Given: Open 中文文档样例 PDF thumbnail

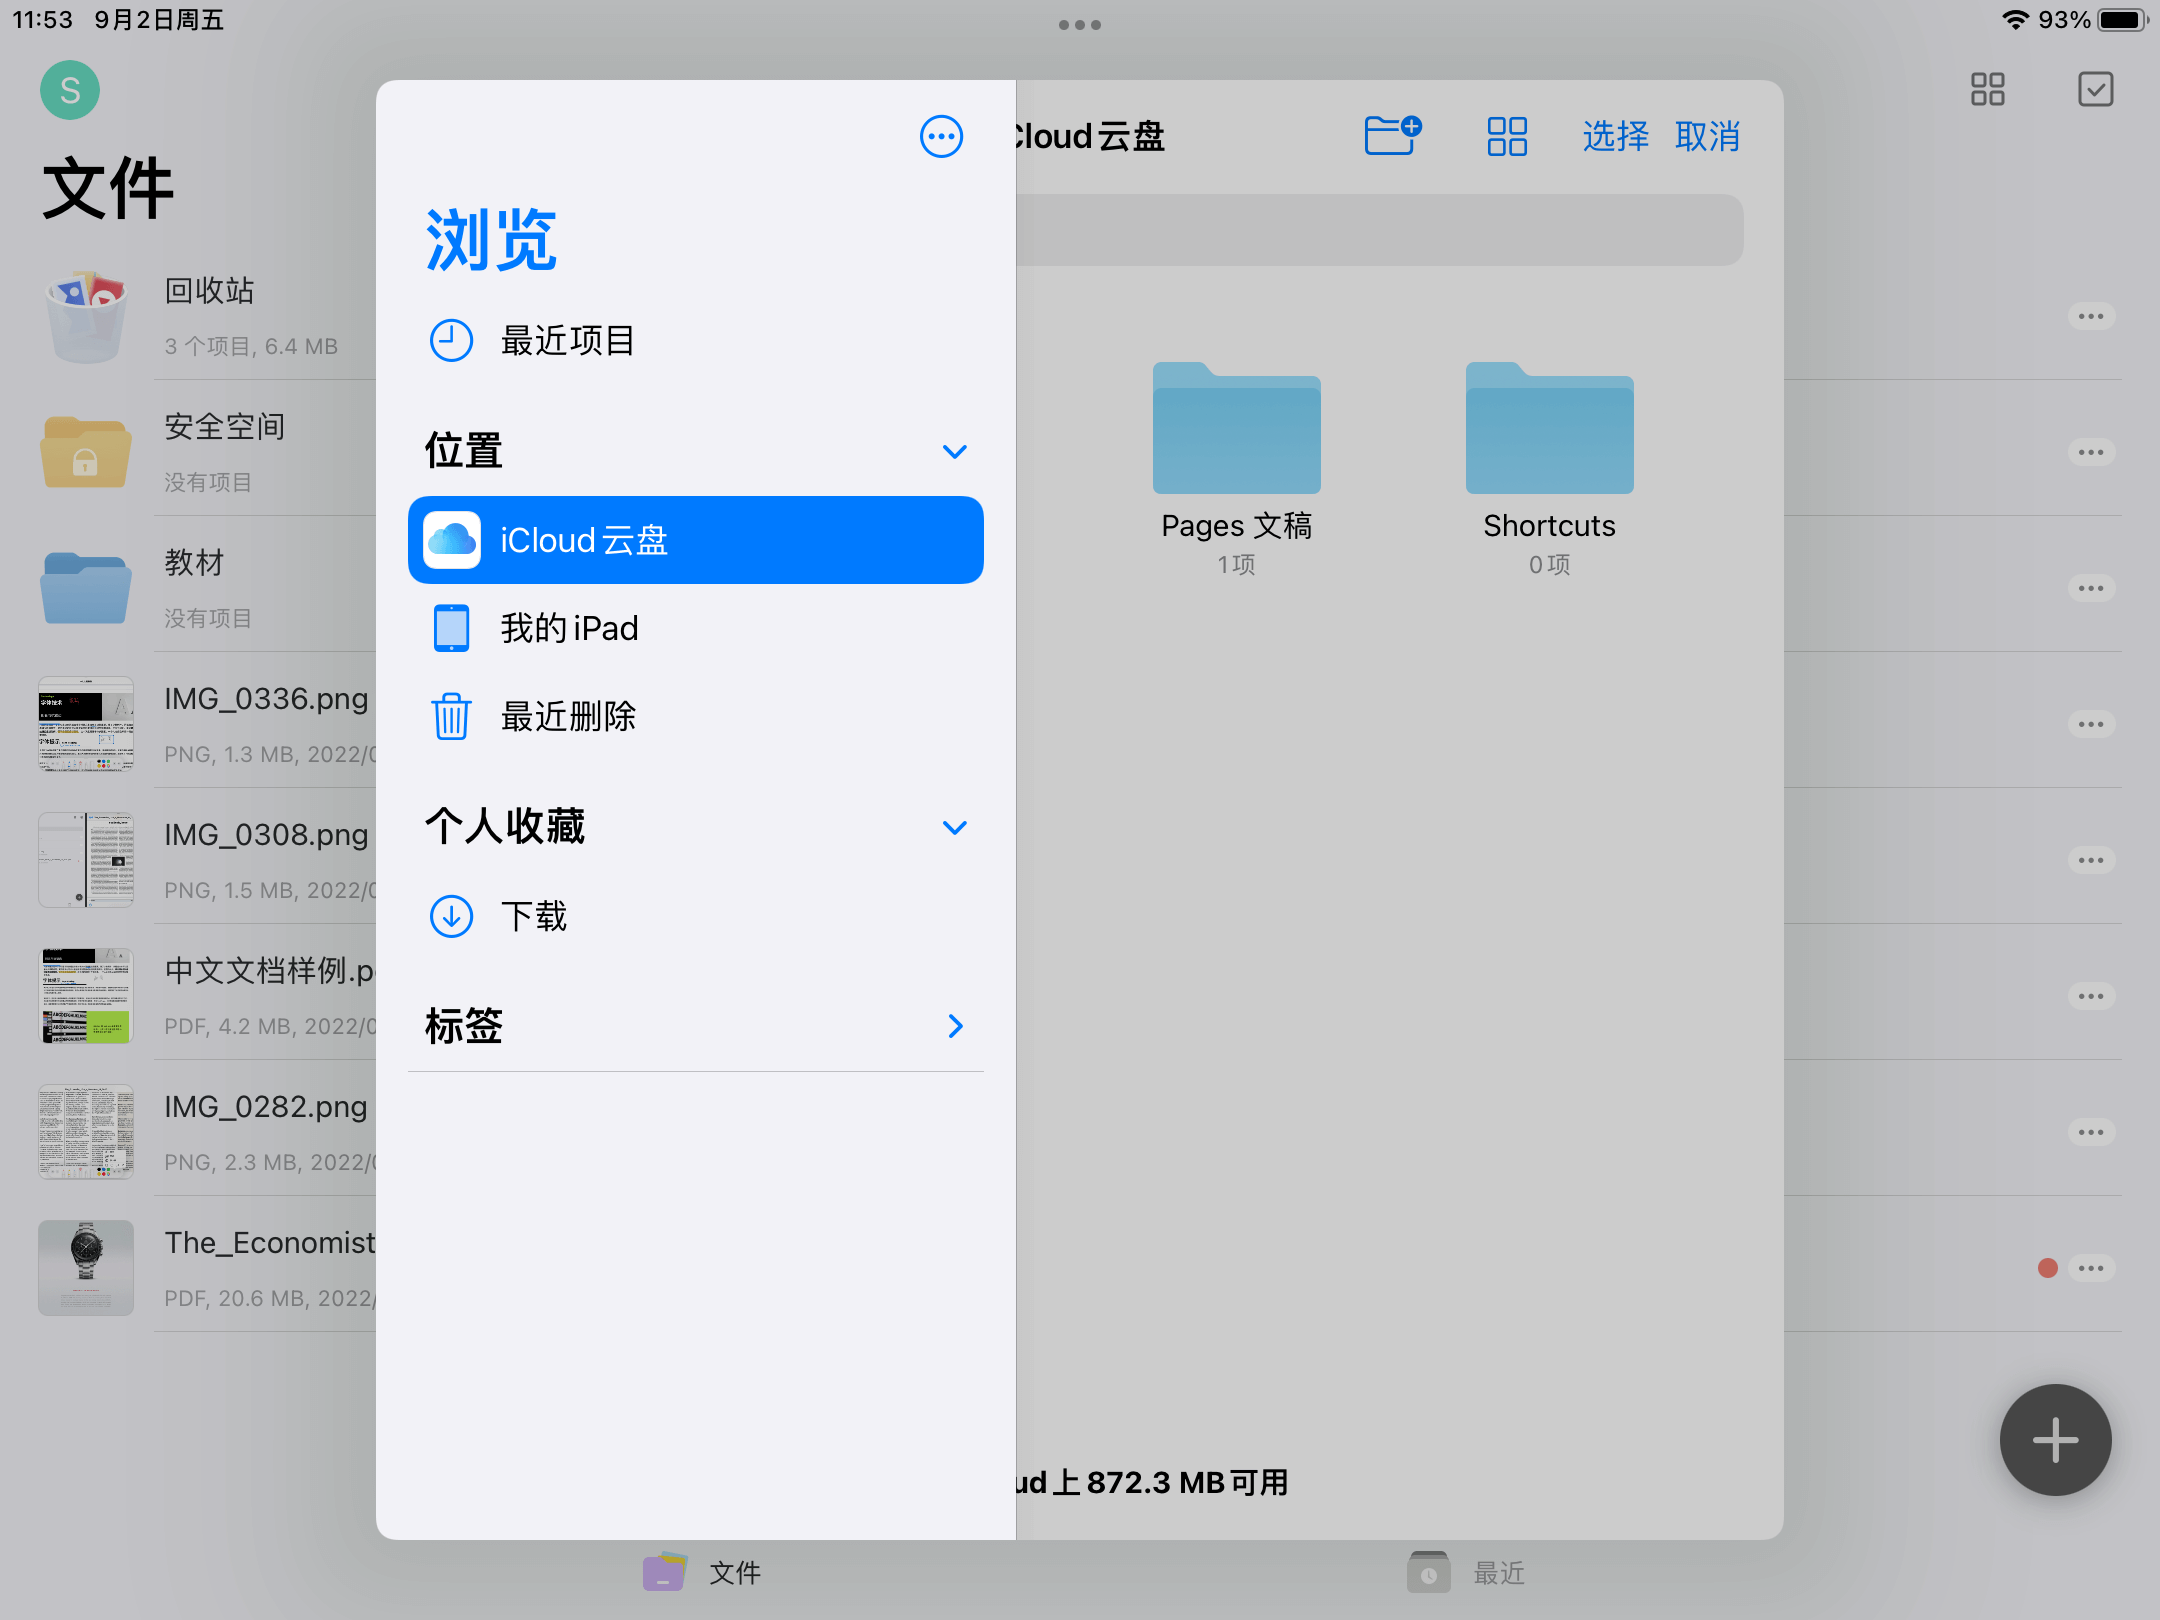Looking at the screenshot, I should [86, 996].
